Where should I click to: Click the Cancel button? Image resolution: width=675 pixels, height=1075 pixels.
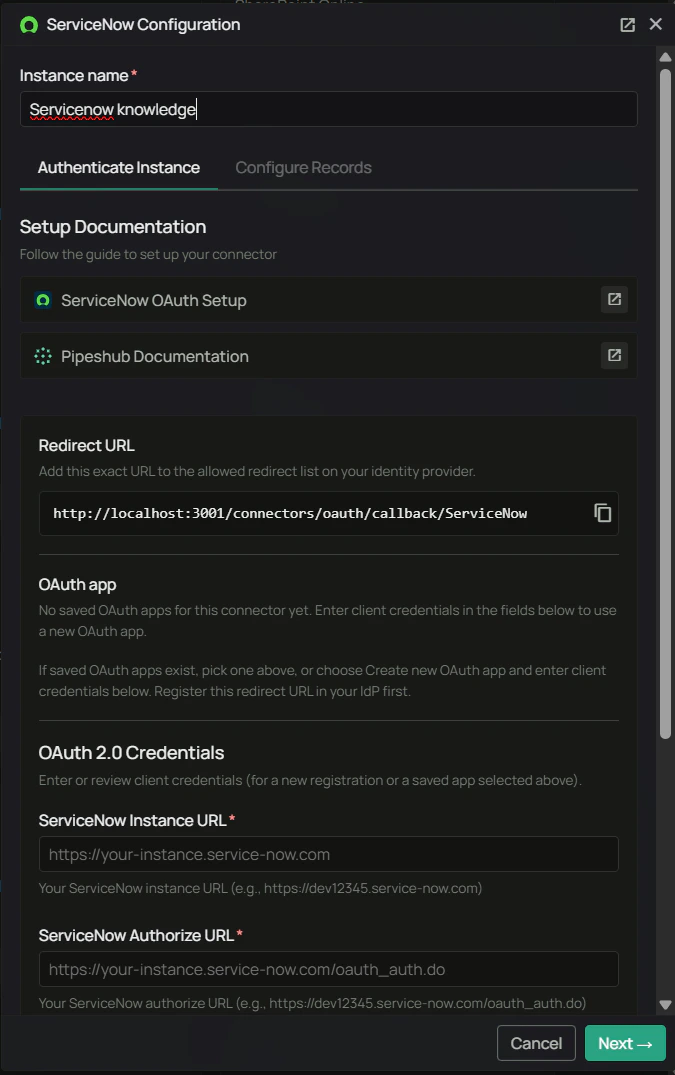point(536,1043)
